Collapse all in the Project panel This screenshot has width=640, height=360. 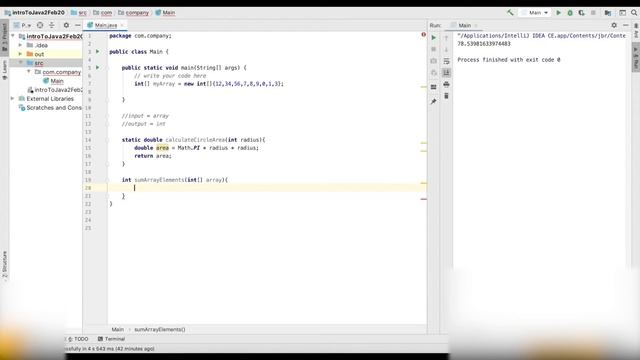click(51, 25)
